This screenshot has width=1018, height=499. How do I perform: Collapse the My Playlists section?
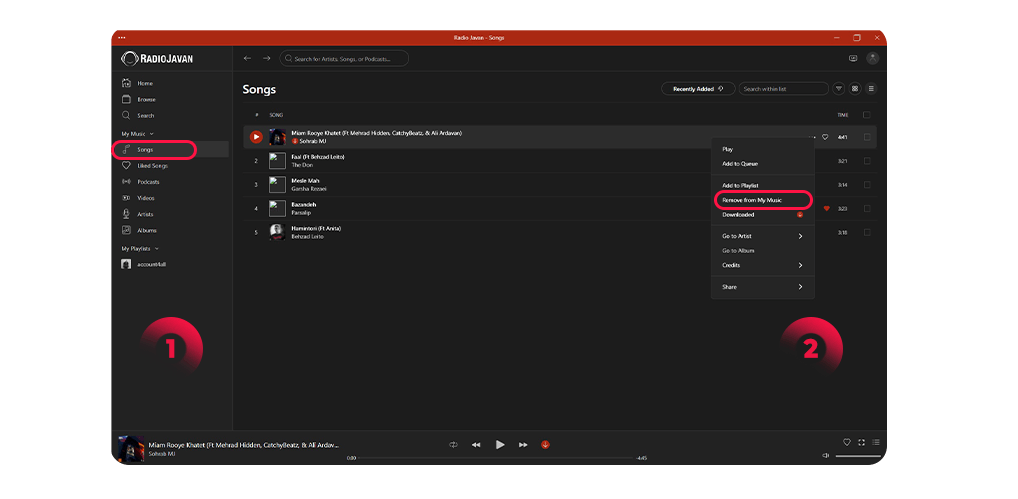pos(140,249)
